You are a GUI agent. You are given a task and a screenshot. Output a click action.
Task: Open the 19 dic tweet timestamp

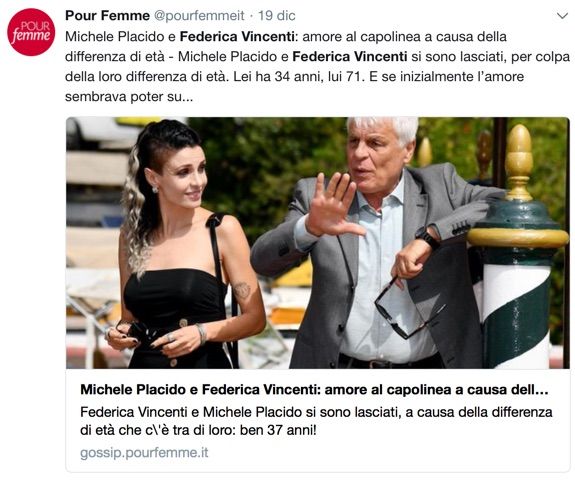pyautogui.click(x=276, y=15)
